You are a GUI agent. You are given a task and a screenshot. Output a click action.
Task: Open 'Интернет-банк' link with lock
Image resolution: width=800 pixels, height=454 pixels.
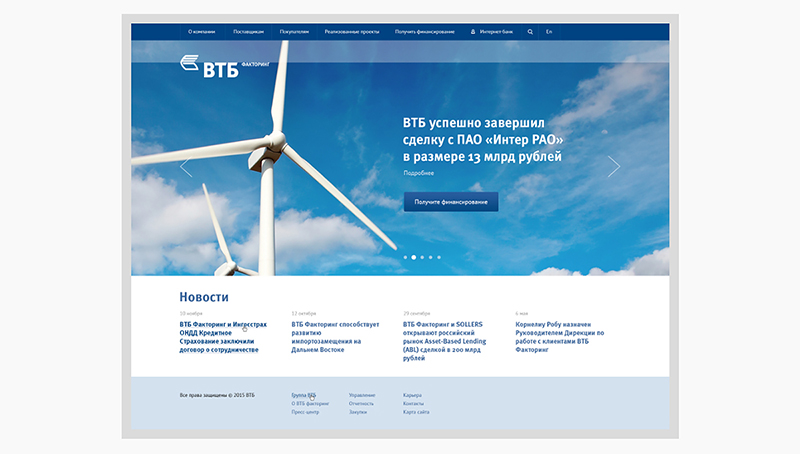(492, 32)
